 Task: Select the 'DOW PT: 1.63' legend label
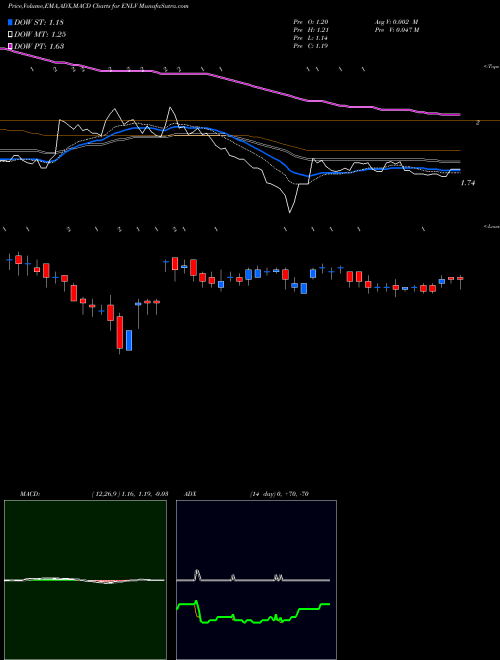pos(39,46)
